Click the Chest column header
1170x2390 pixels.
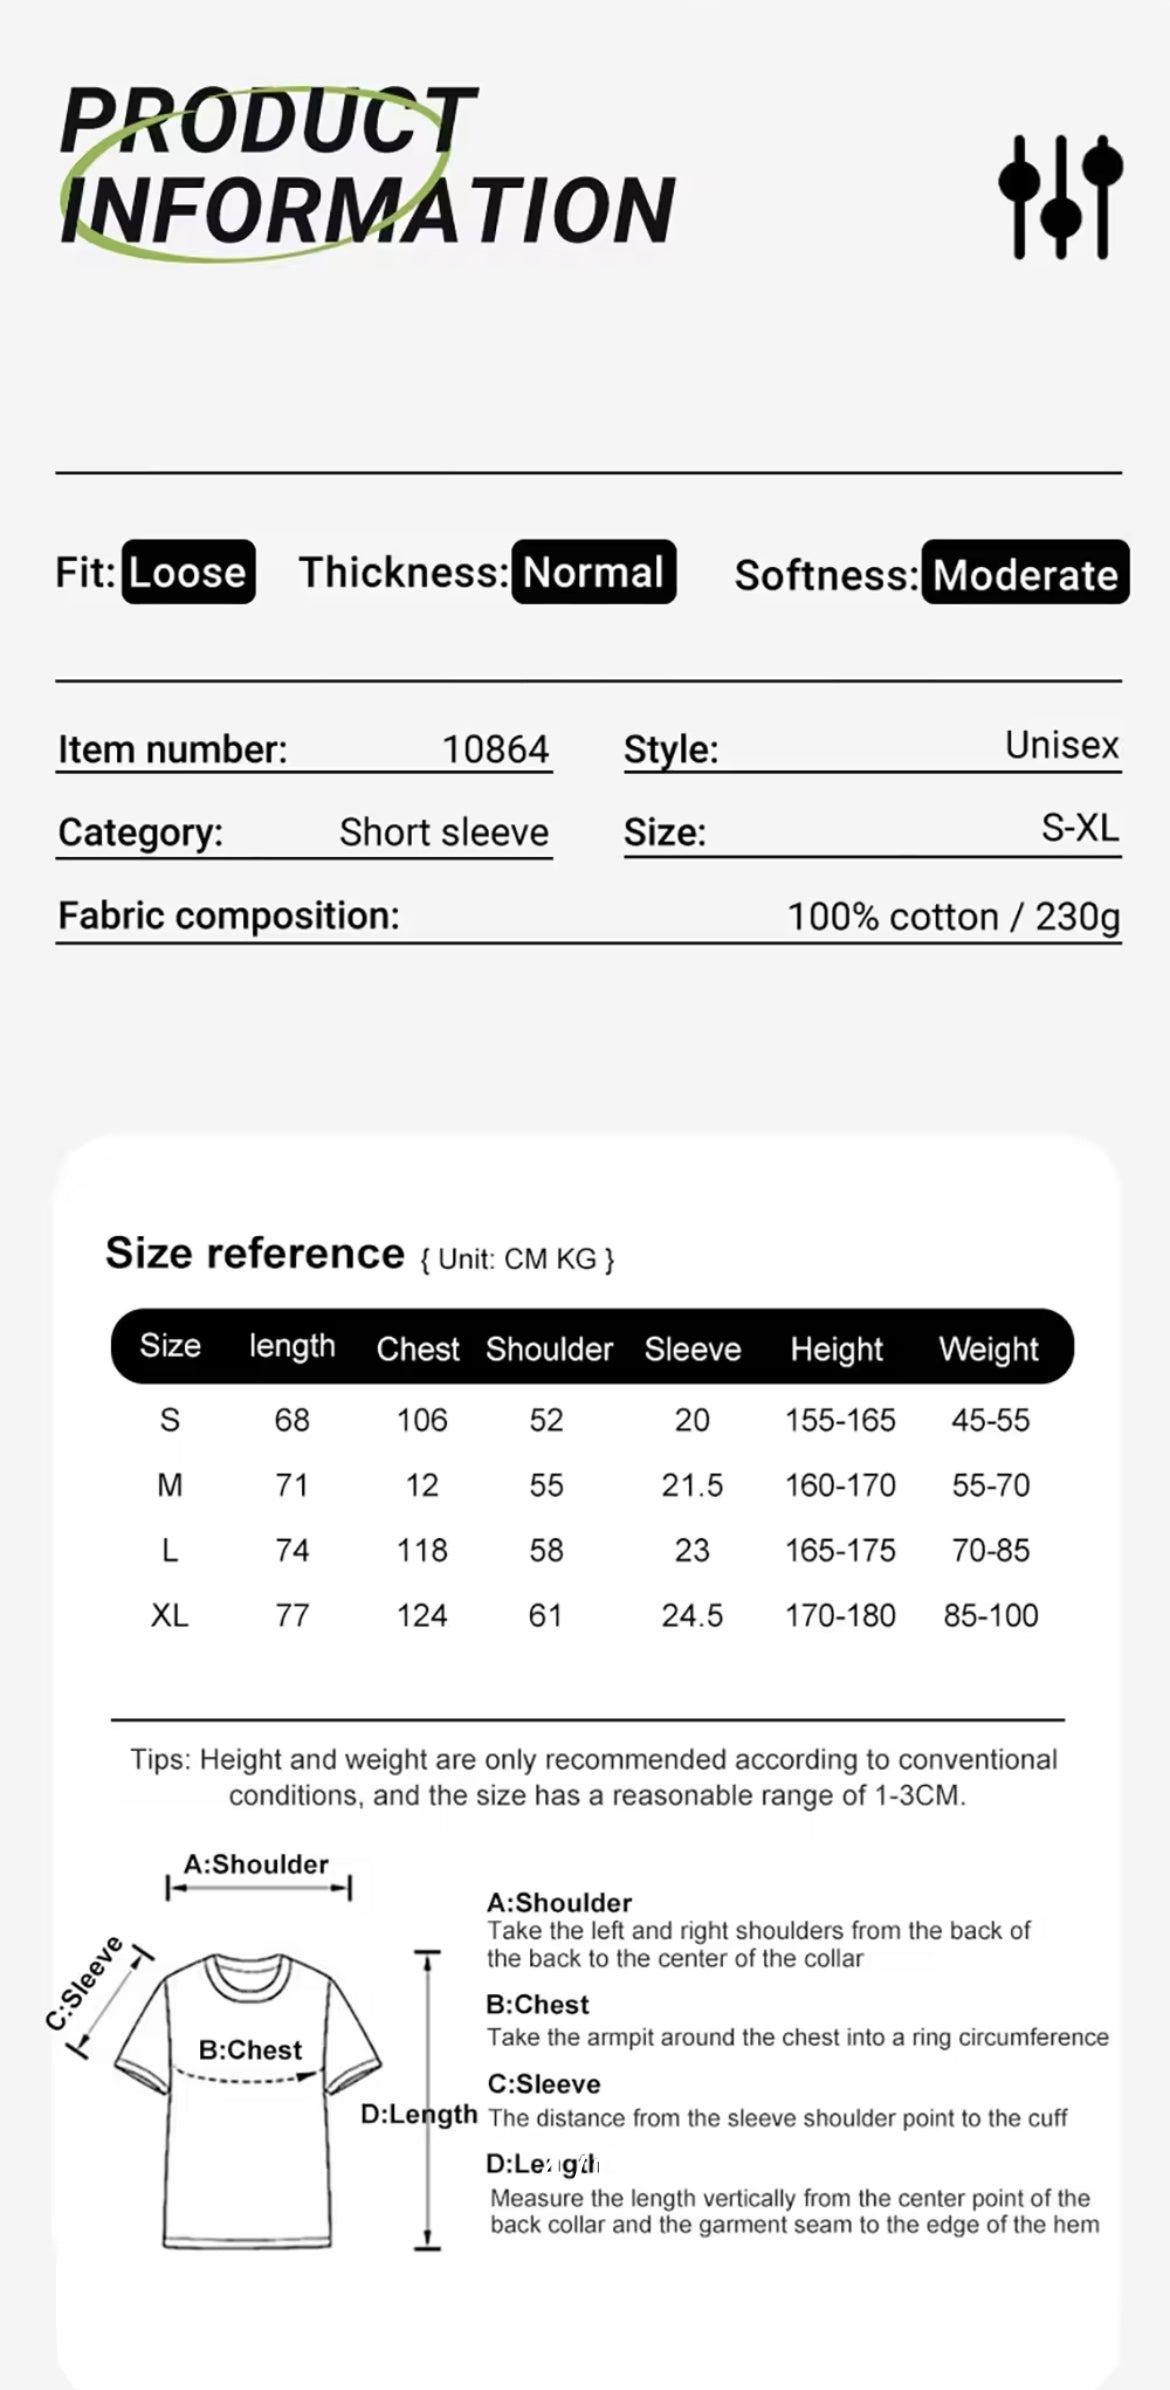(417, 1348)
